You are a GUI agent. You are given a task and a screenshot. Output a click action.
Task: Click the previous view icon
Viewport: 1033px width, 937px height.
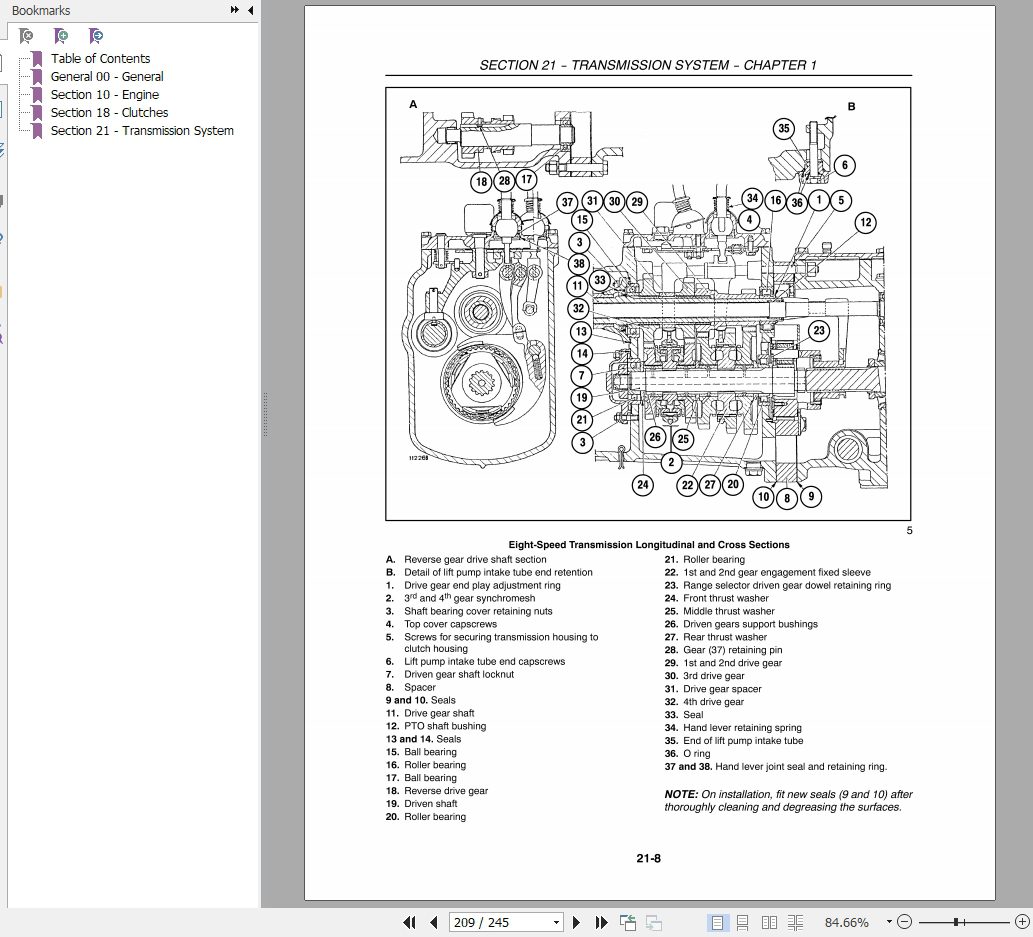tap(628, 923)
